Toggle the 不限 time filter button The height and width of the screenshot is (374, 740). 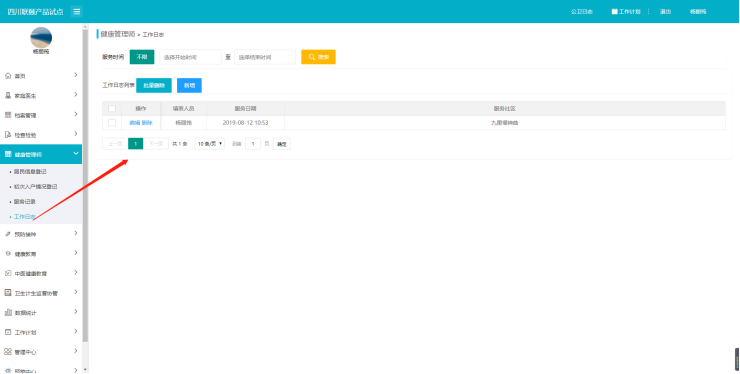(x=142, y=57)
